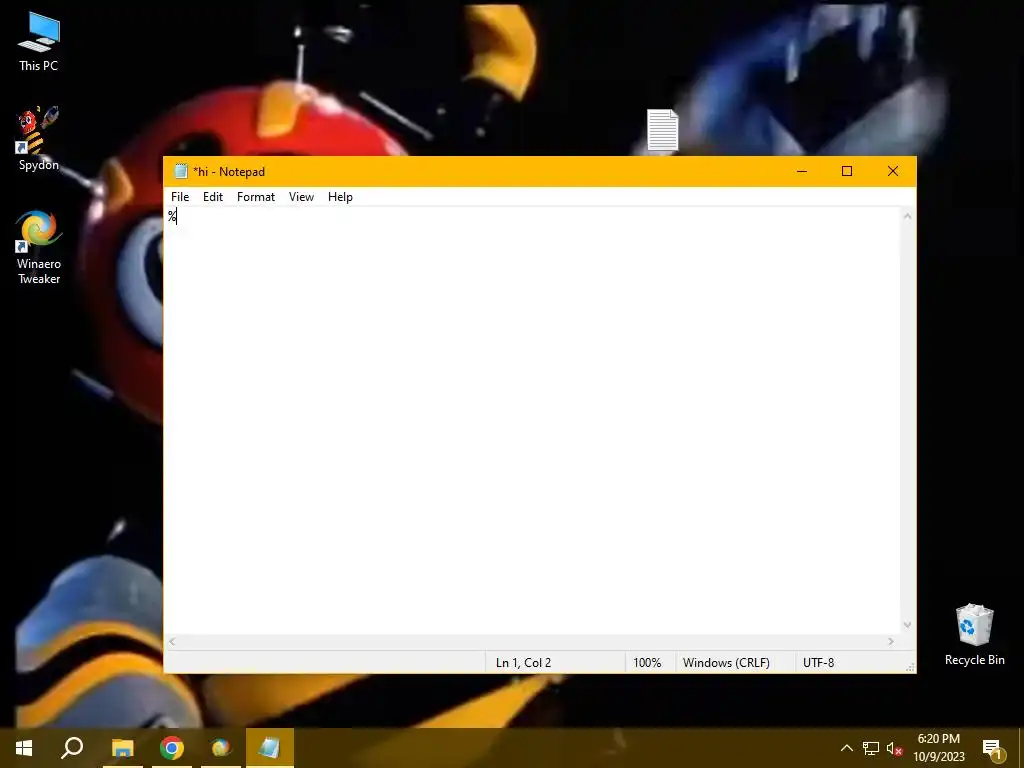
Task: Open the notification center icon
Action: 992,749
